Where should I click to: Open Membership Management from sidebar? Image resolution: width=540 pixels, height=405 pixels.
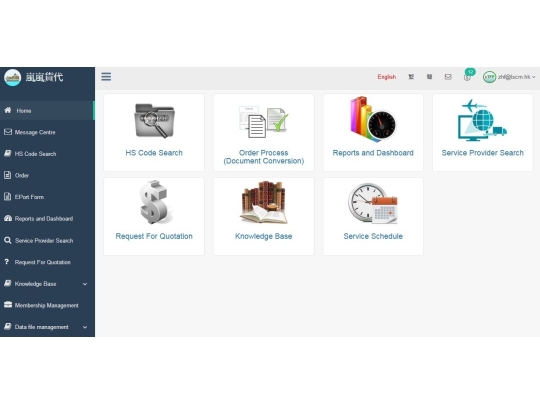tap(47, 305)
